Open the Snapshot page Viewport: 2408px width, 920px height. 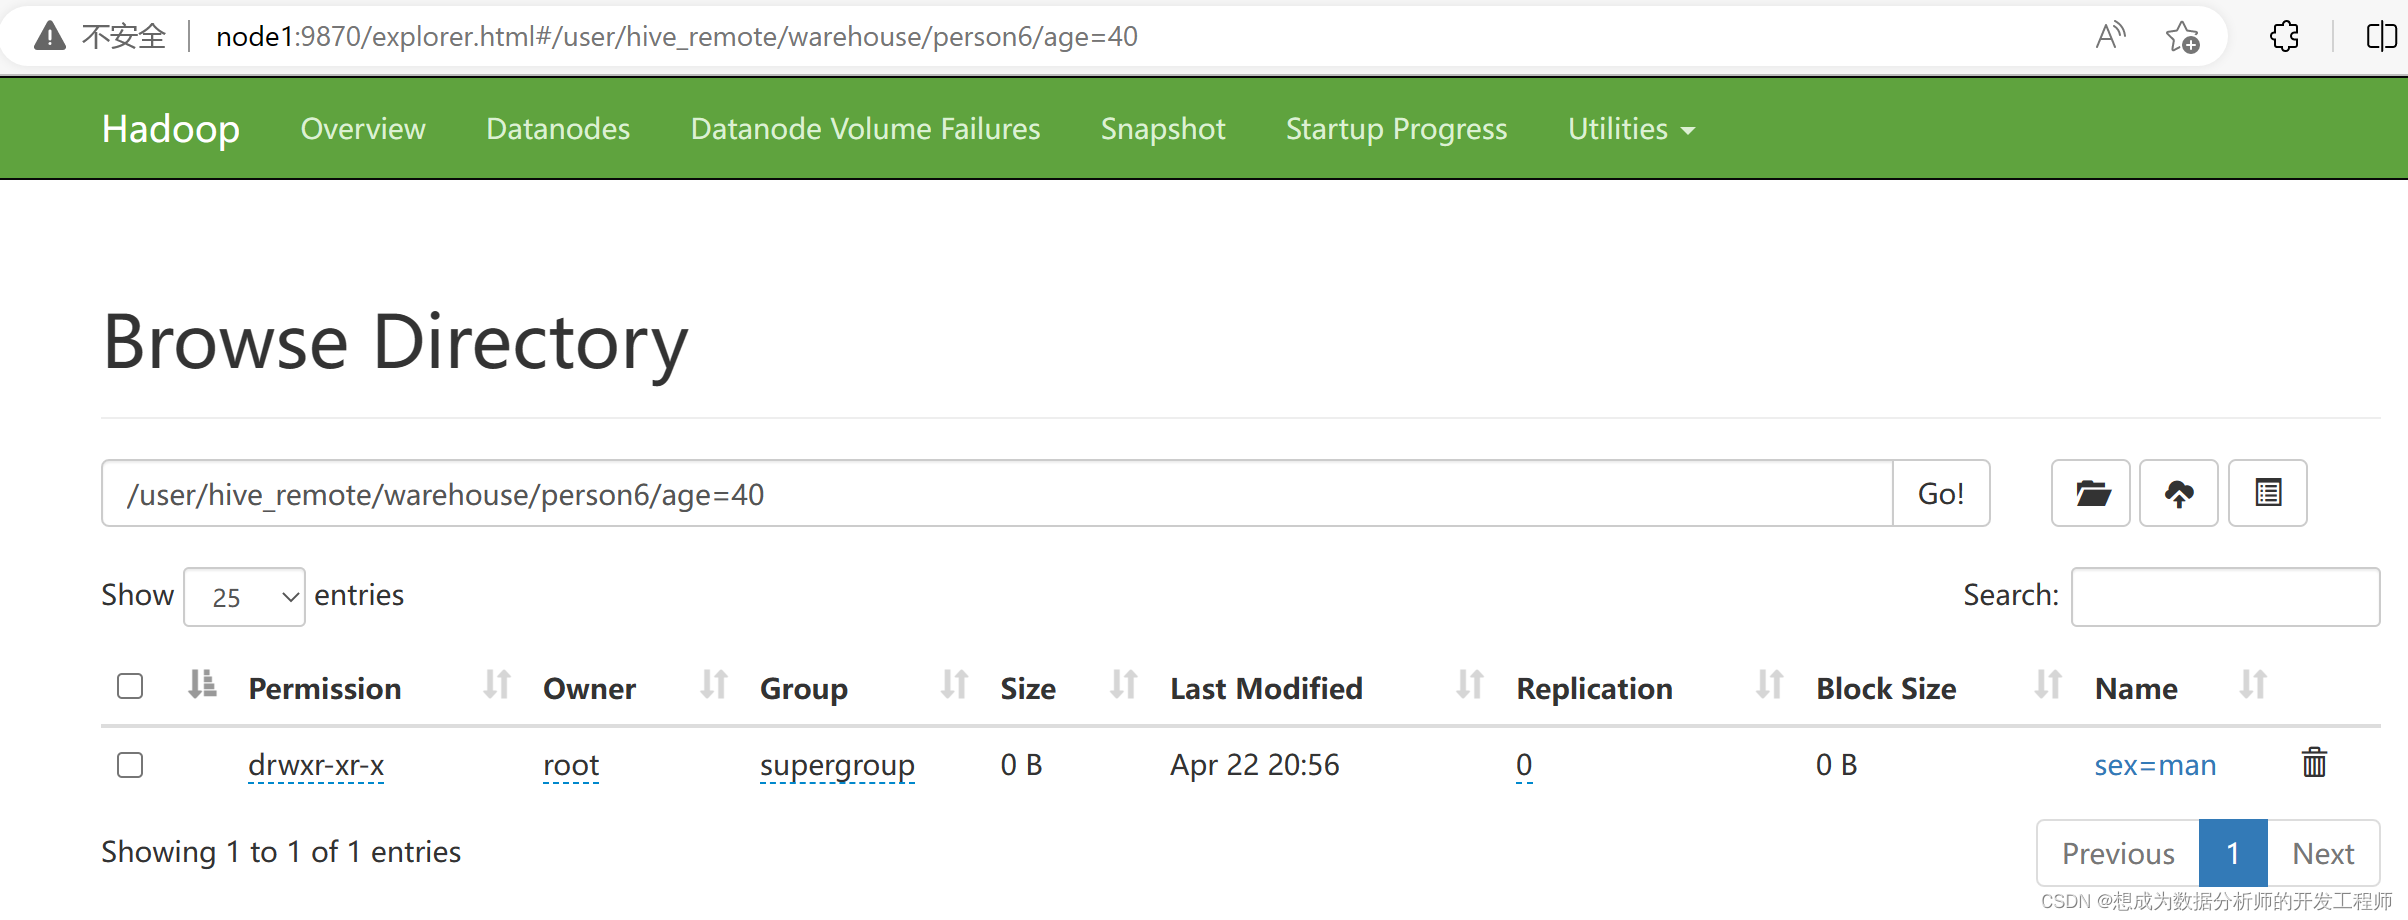click(1163, 129)
